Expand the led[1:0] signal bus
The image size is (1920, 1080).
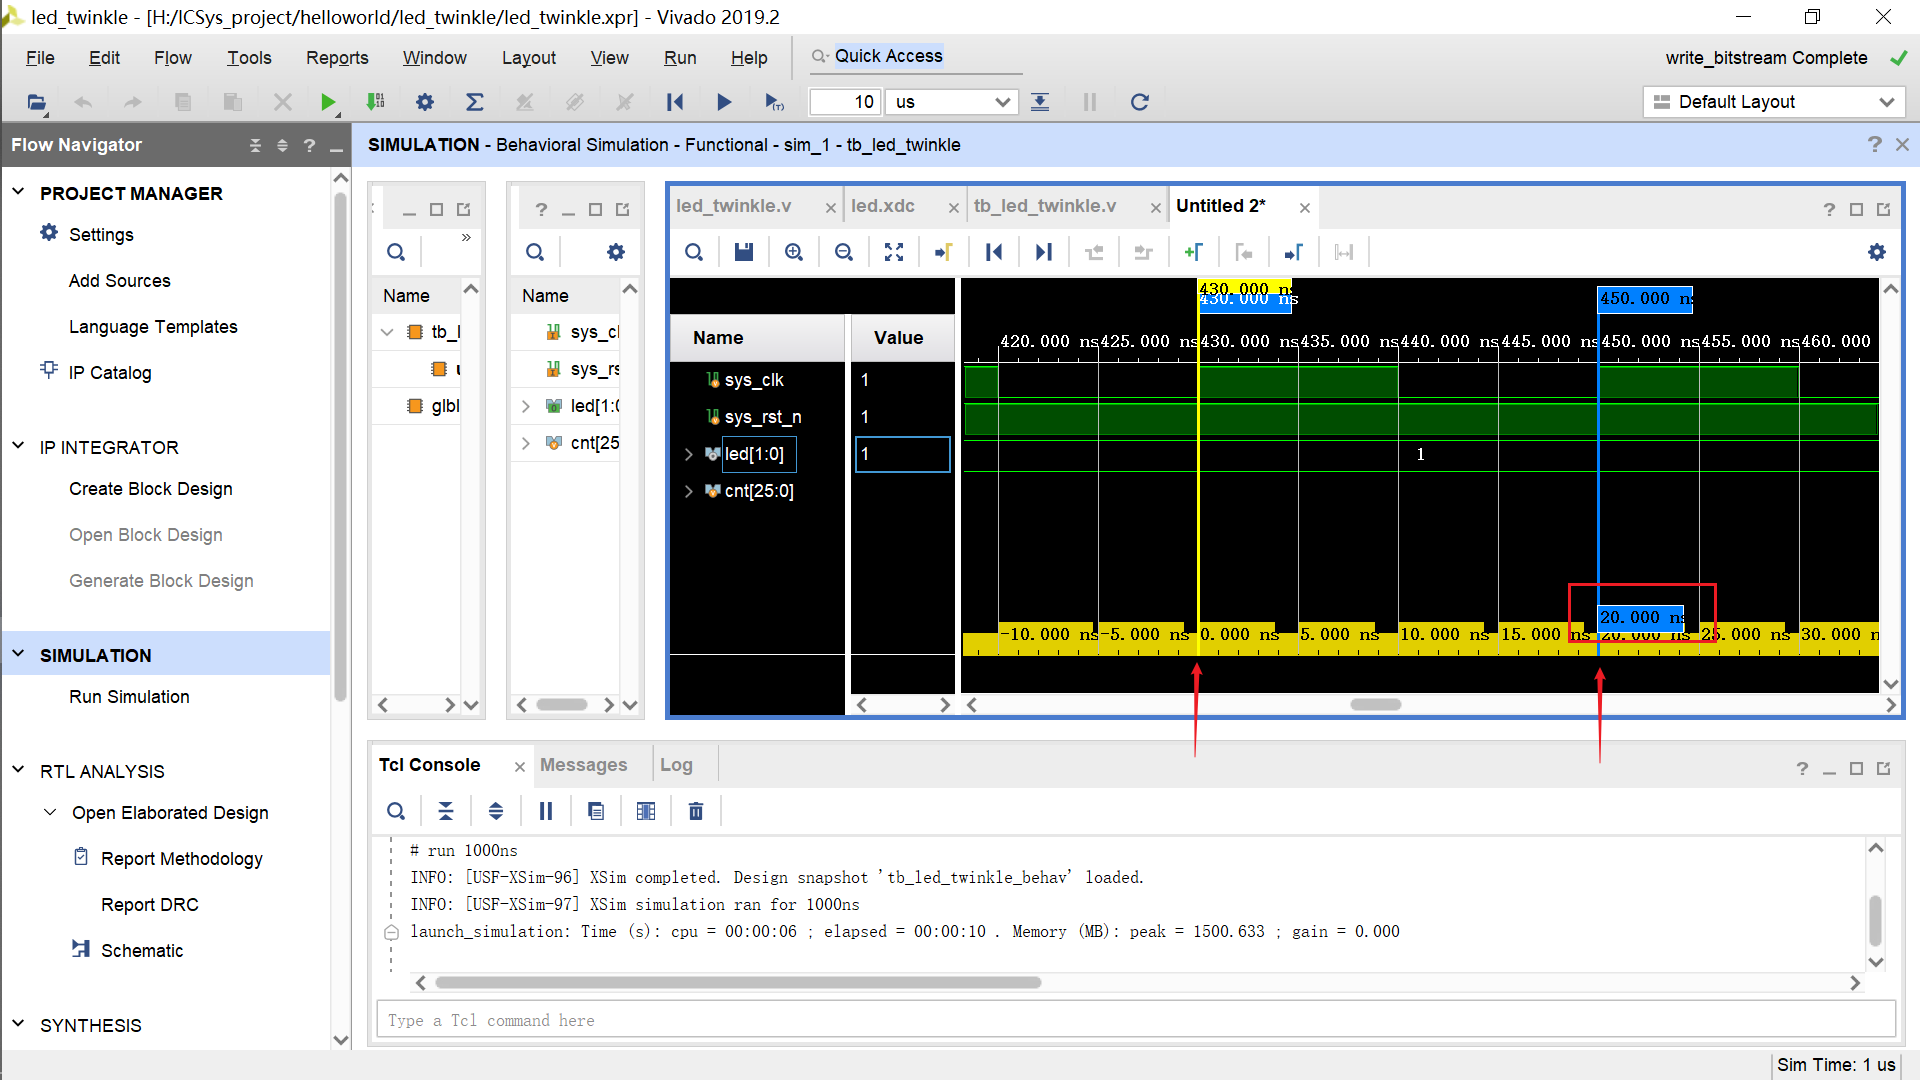point(689,454)
